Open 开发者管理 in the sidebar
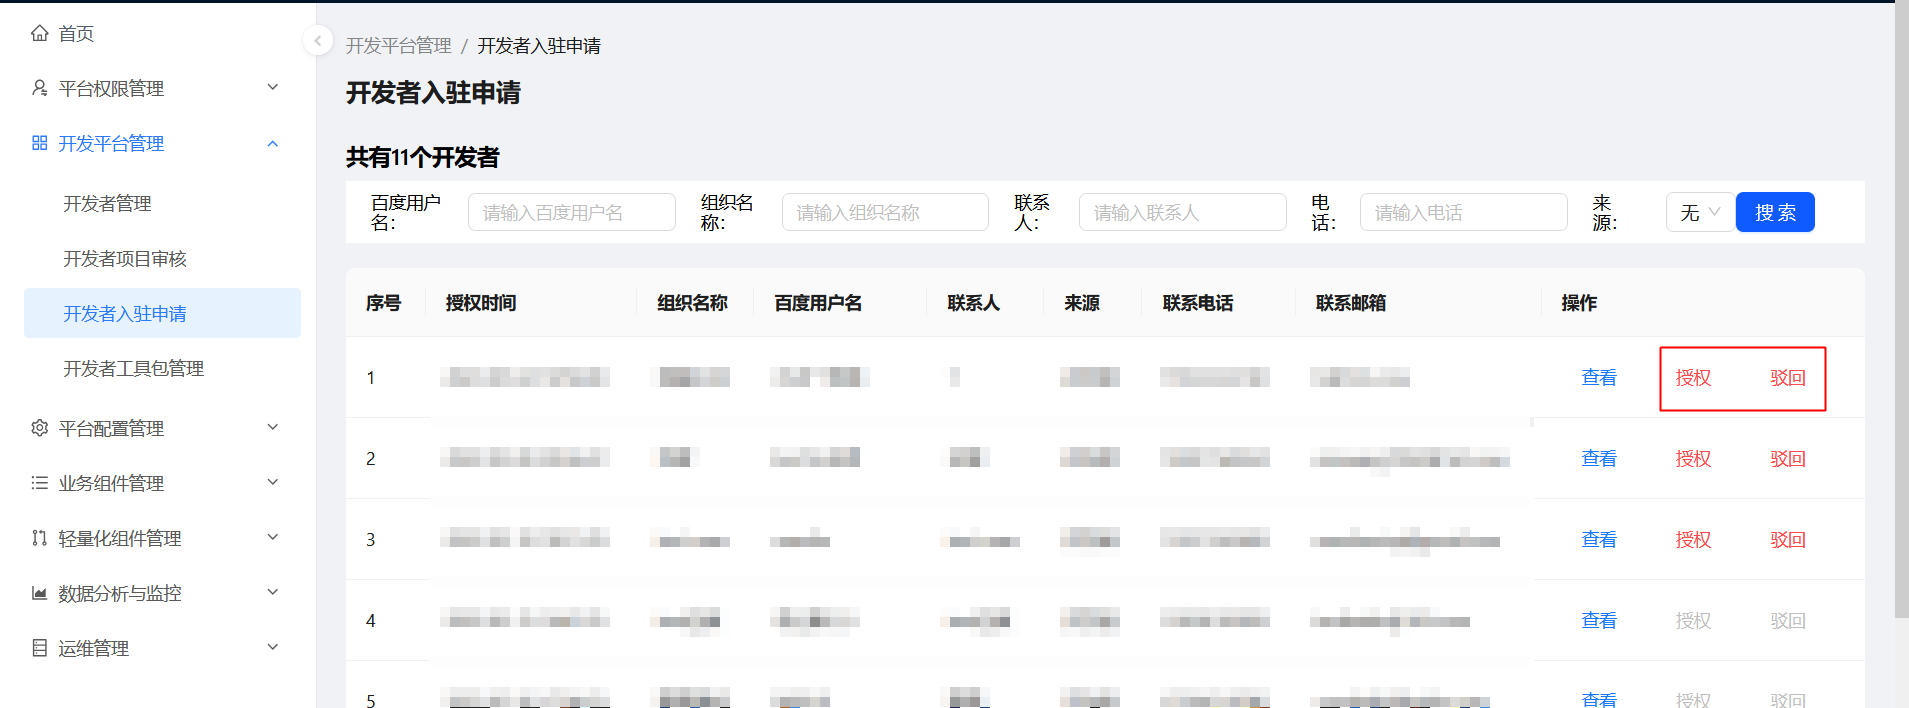This screenshot has width=1909, height=708. [x=107, y=204]
